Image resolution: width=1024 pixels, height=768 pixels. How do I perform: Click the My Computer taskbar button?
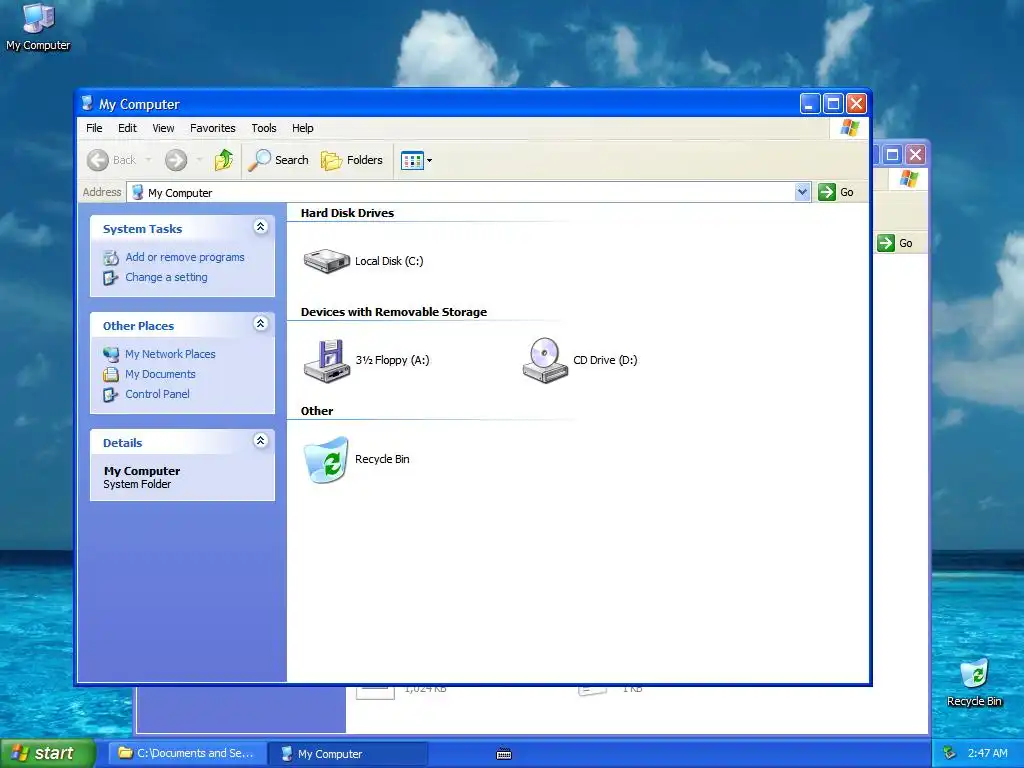[348, 753]
